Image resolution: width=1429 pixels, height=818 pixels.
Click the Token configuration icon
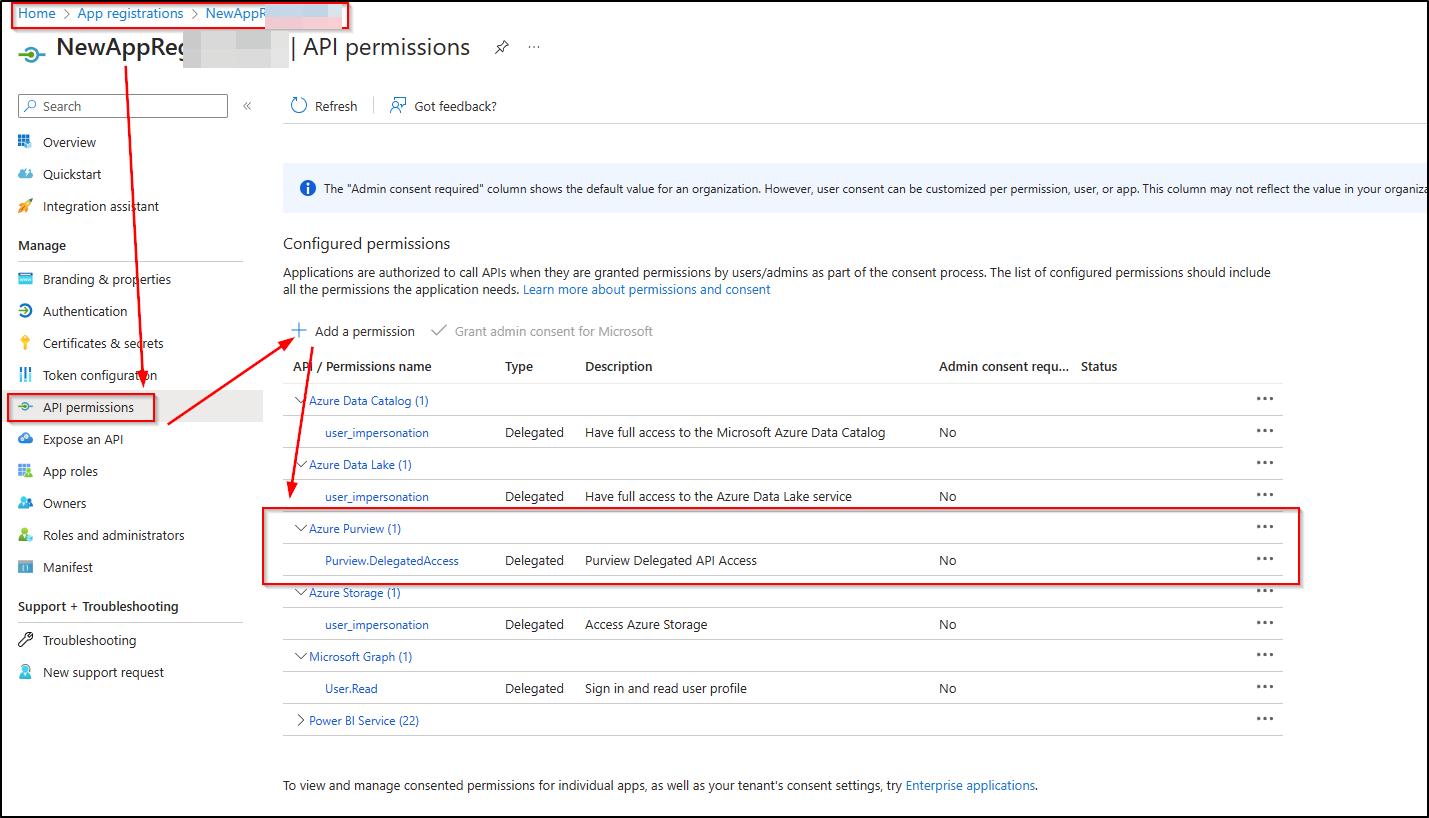26,375
